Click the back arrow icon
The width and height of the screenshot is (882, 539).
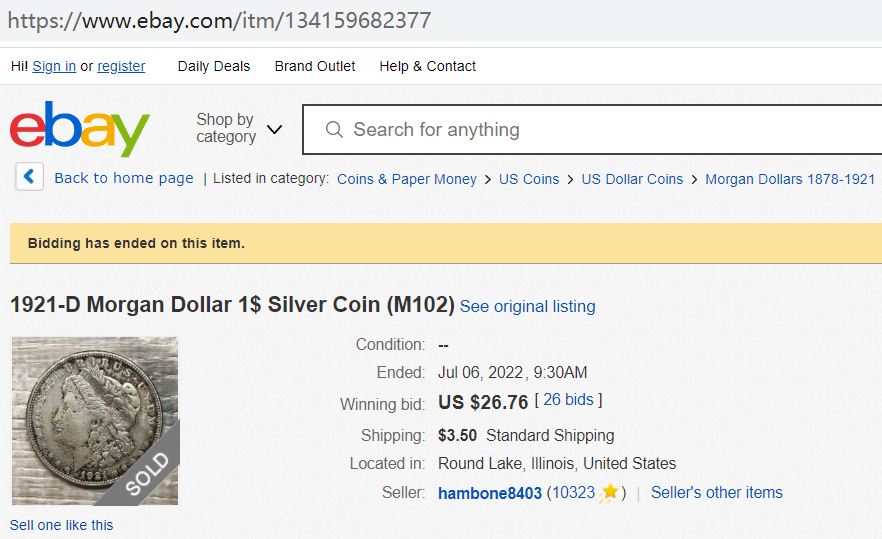(x=29, y=178)
